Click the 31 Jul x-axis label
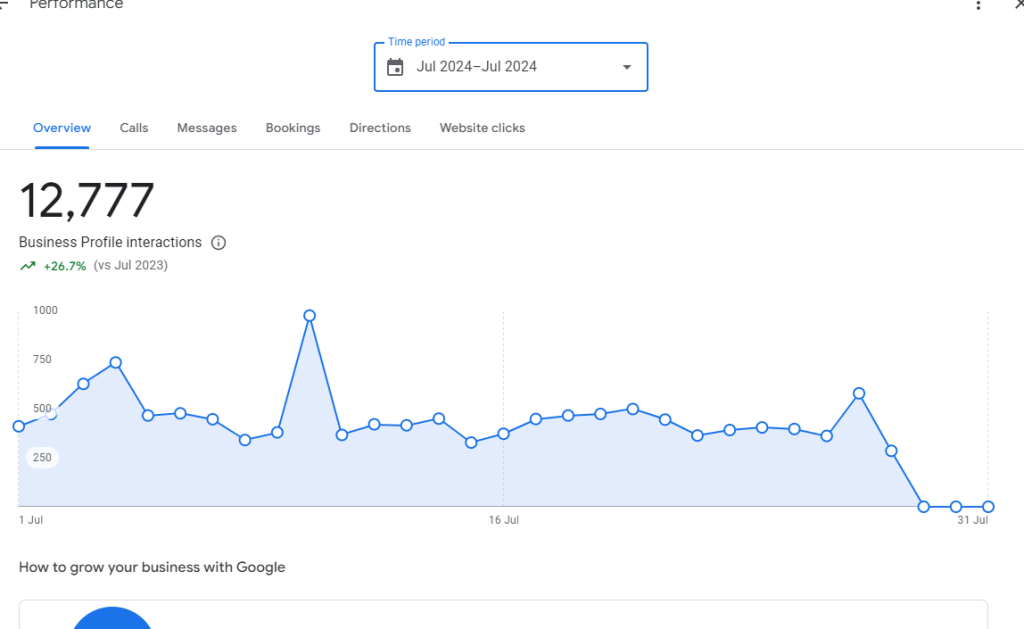 coord(973,520)
